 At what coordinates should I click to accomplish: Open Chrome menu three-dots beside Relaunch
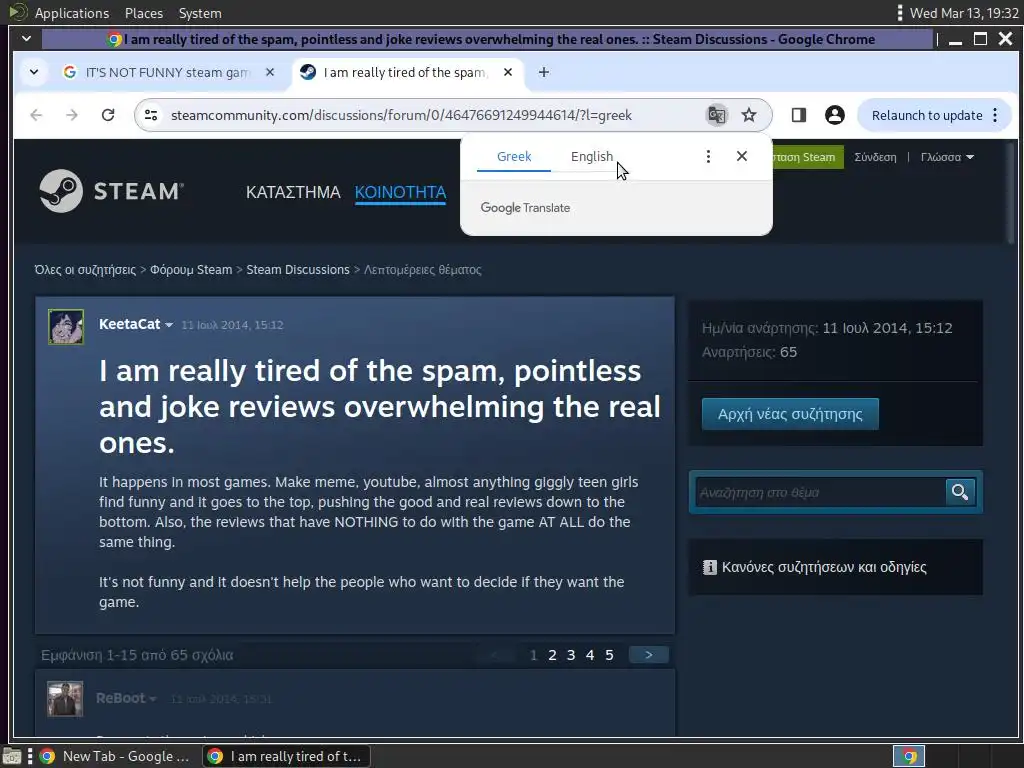click(995, 115)
